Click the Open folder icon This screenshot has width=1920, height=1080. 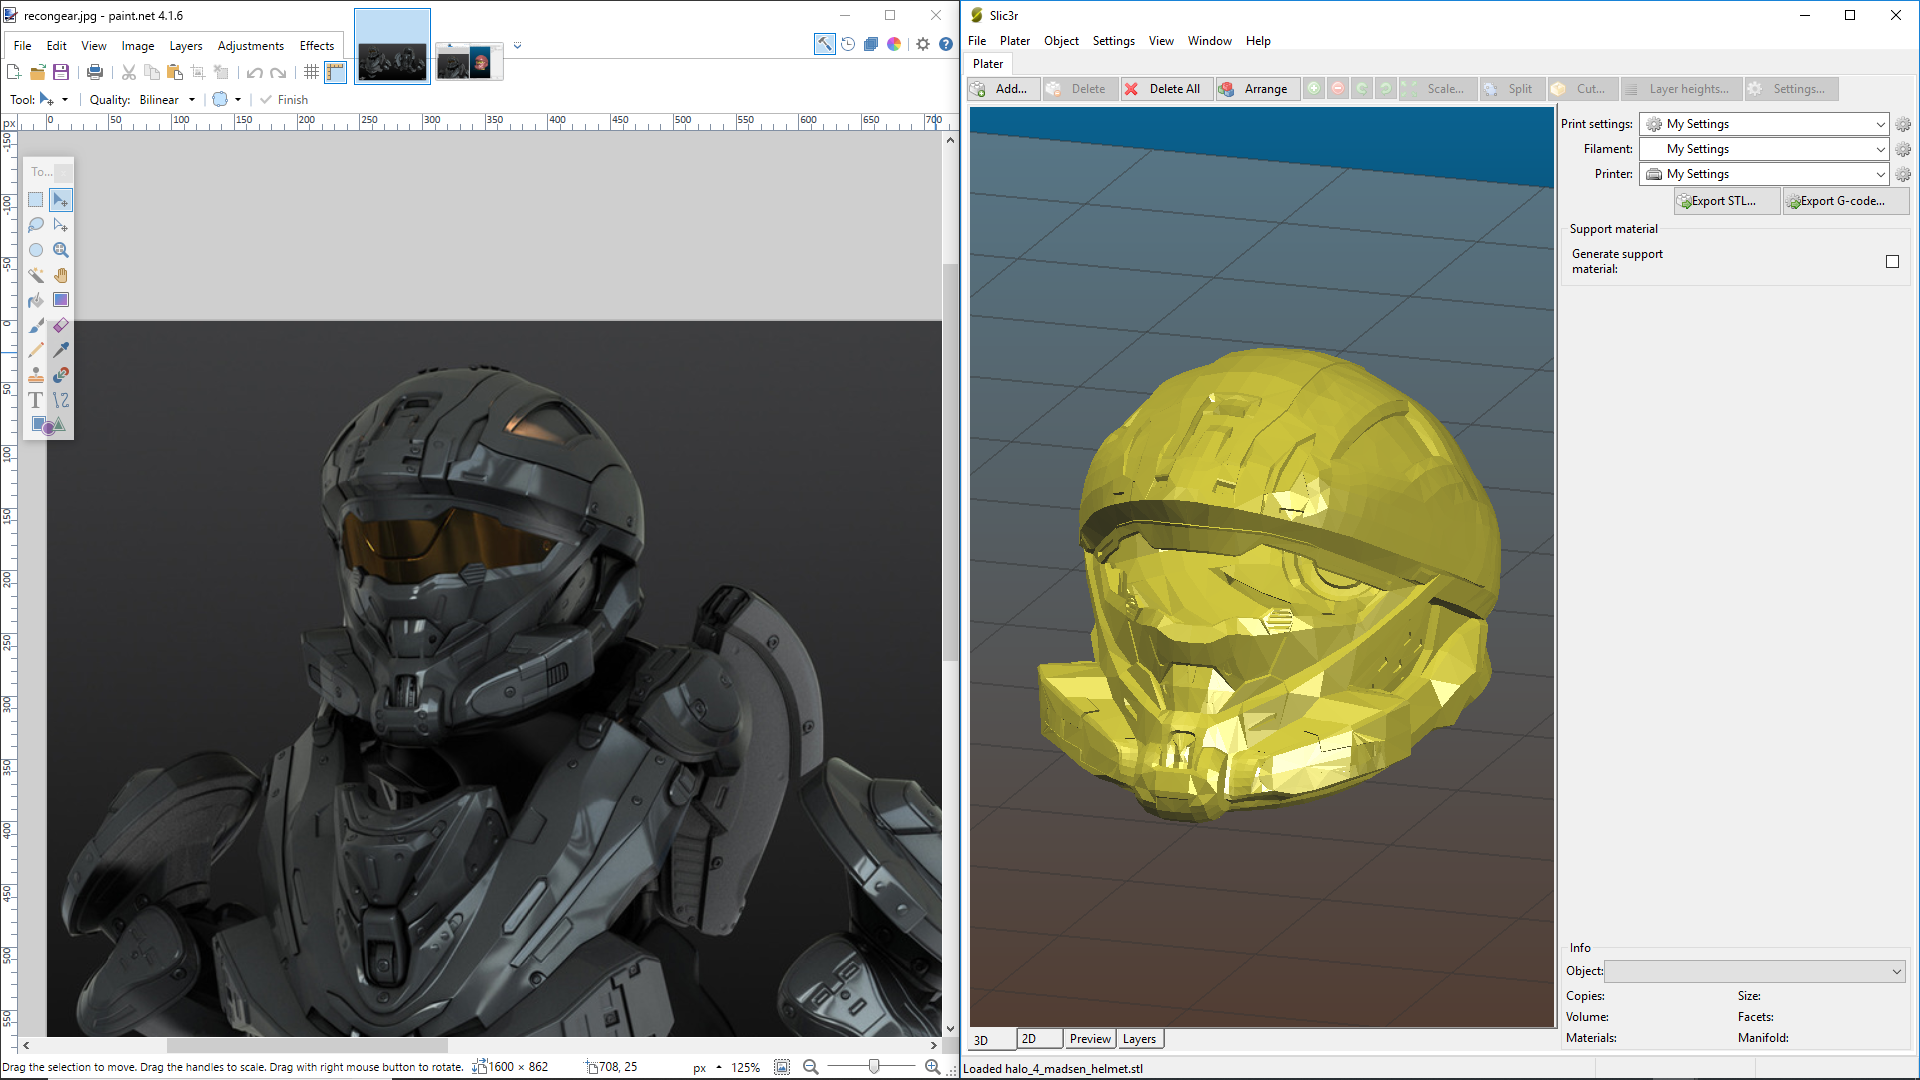pos(38,72)
